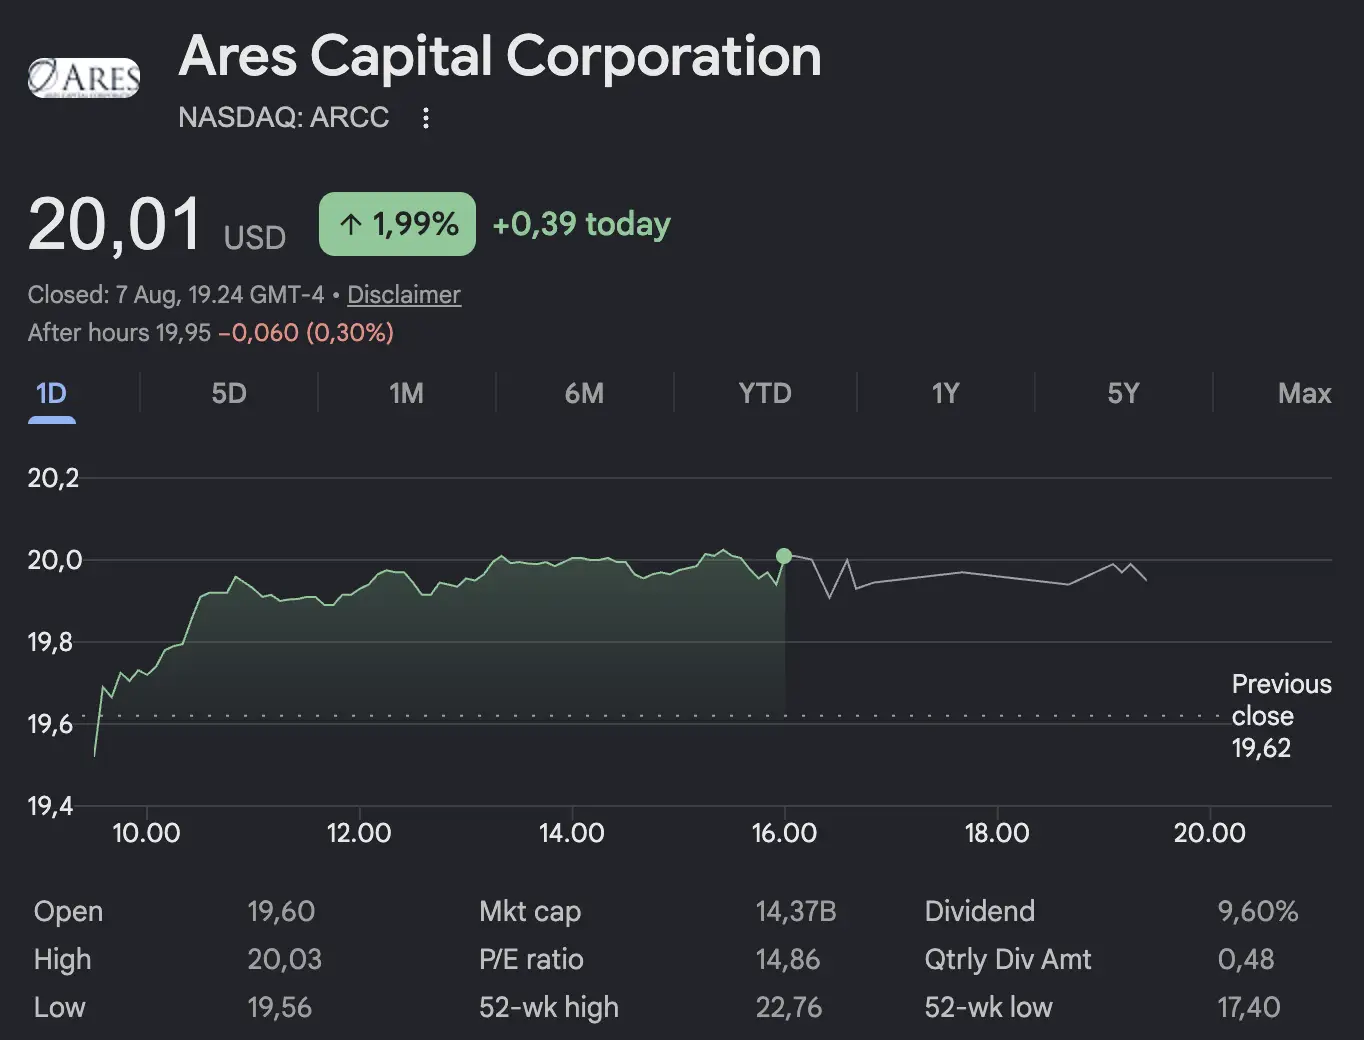Click the Closed: 7 Aug timestamp
This screenshot has height=1040, width=1364.
tap(176, 295)
